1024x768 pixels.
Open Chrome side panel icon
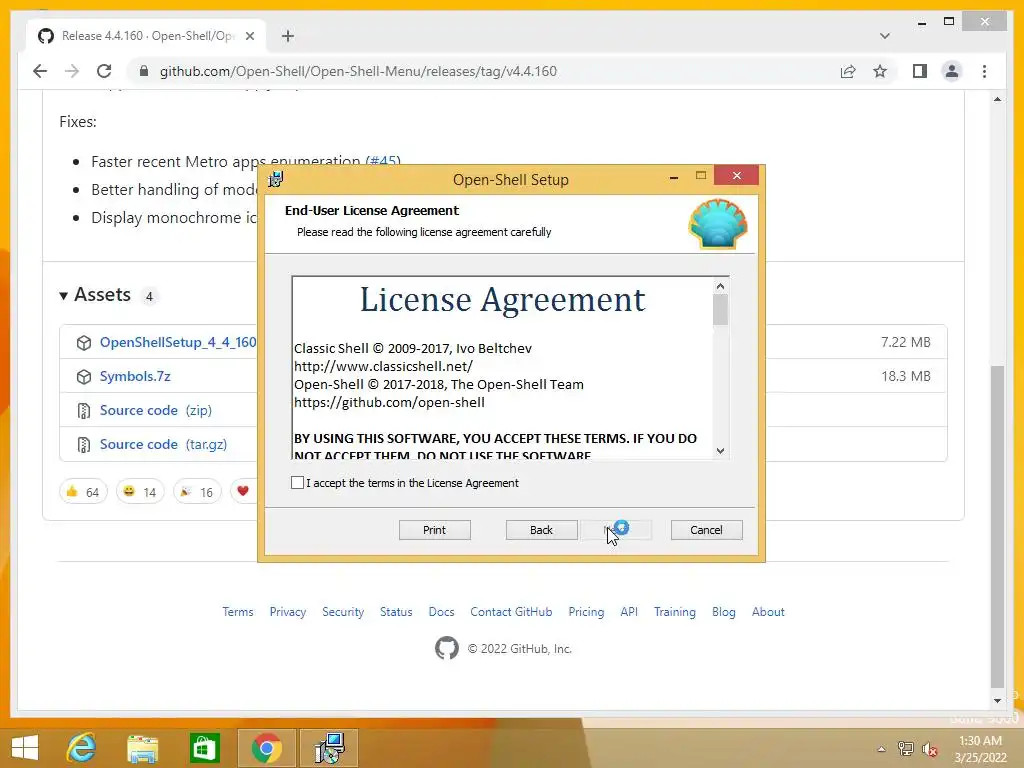(x=920, y=71)
